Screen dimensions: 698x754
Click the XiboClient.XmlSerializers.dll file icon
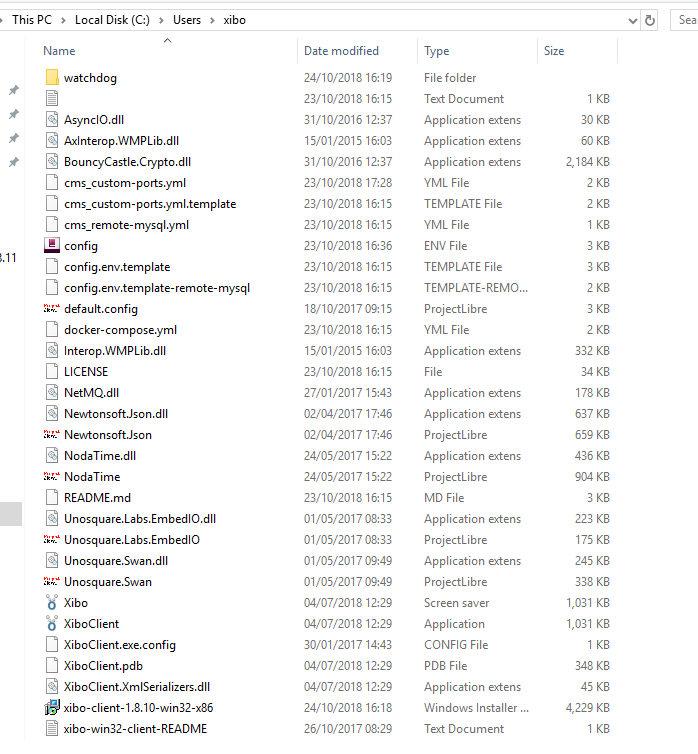(x=52, y=687)
